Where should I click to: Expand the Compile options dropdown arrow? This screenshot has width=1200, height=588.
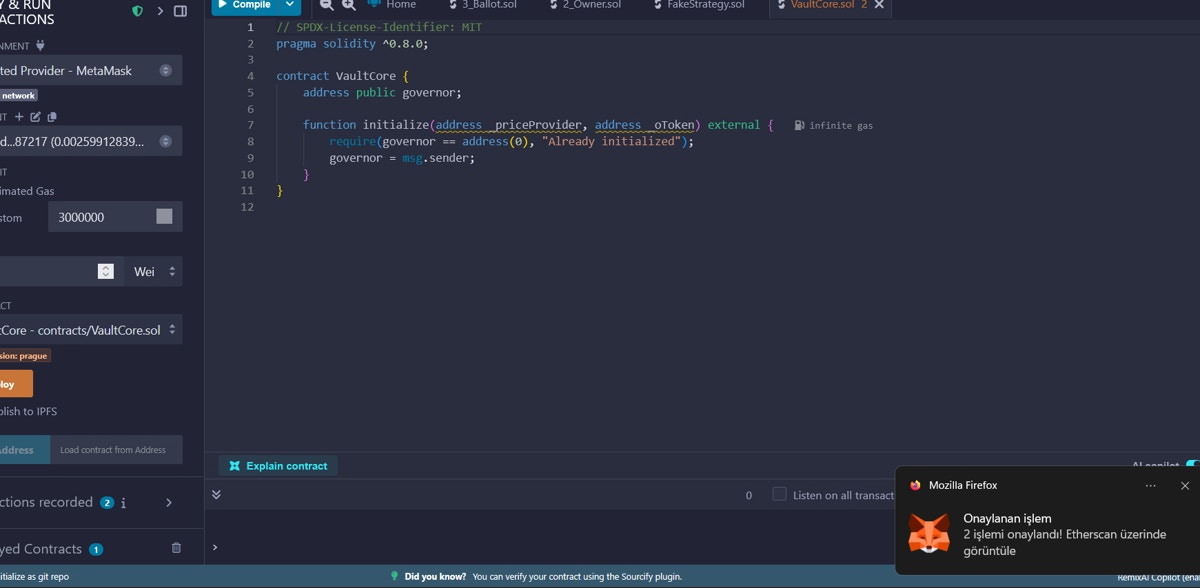point(290,5)
